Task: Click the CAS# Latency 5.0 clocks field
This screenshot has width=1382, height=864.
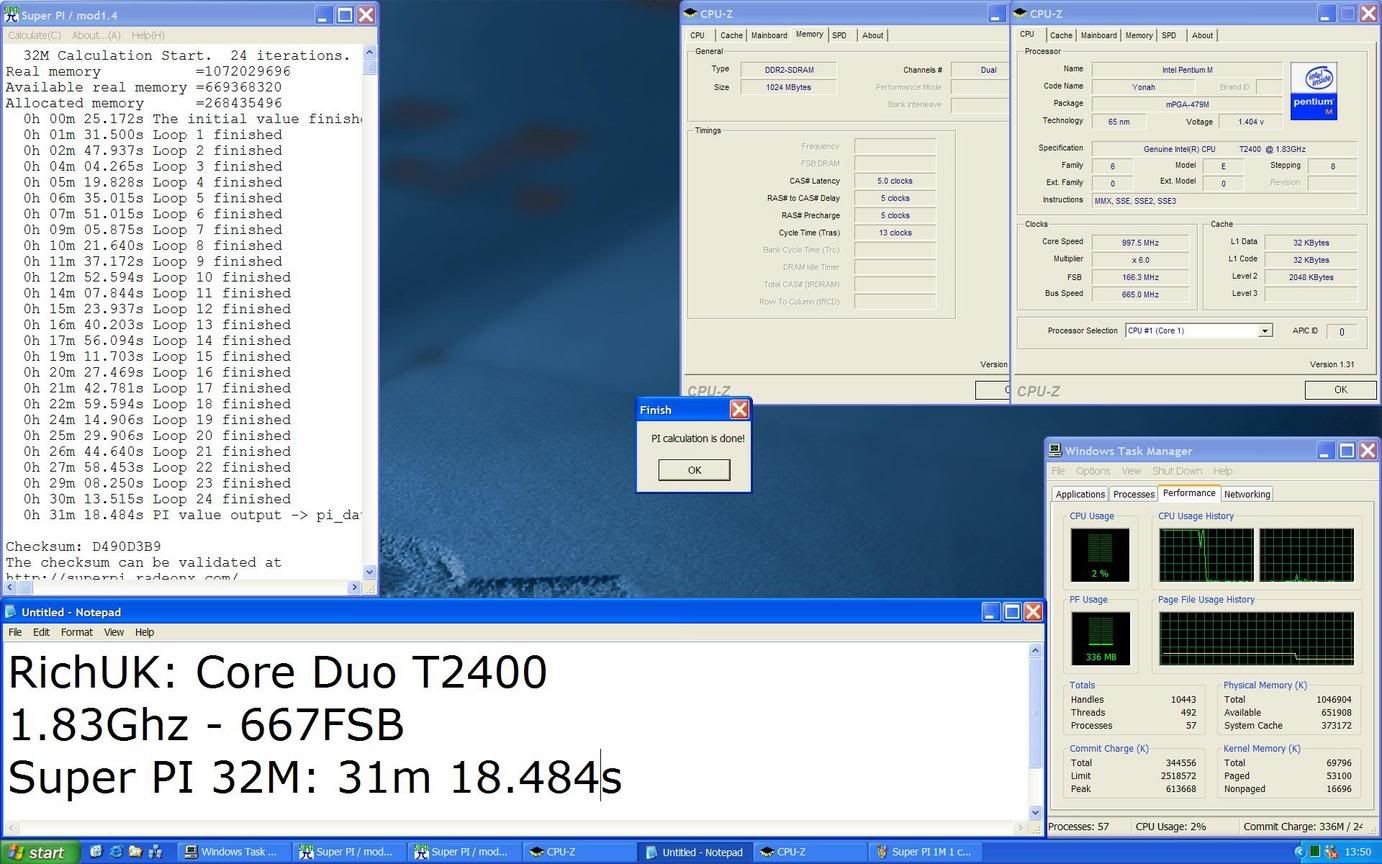Action: [x=895, y=181]
